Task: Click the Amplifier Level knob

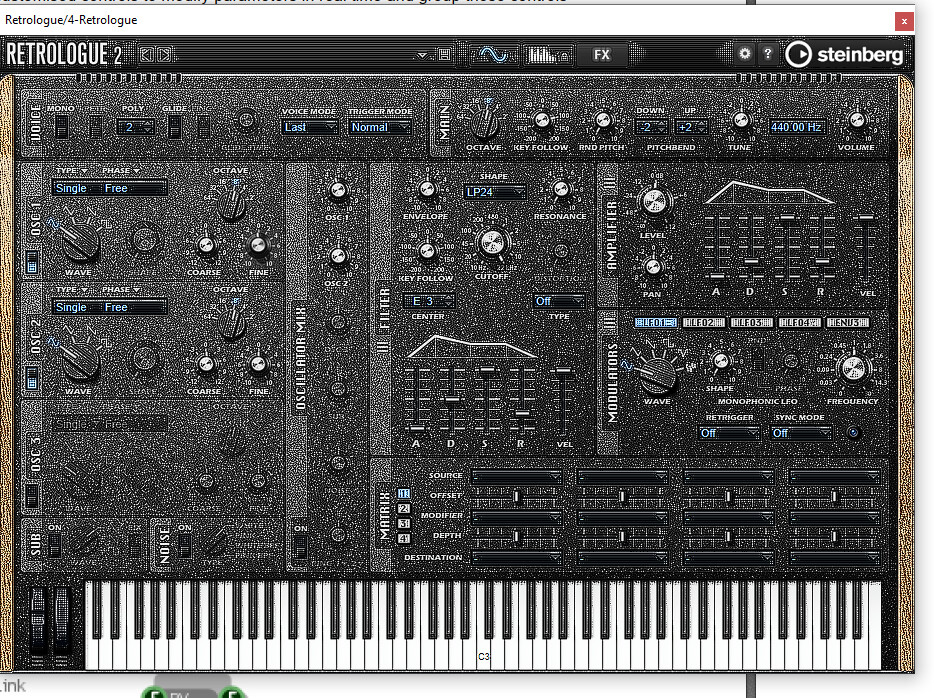Action: click(653, 202)
